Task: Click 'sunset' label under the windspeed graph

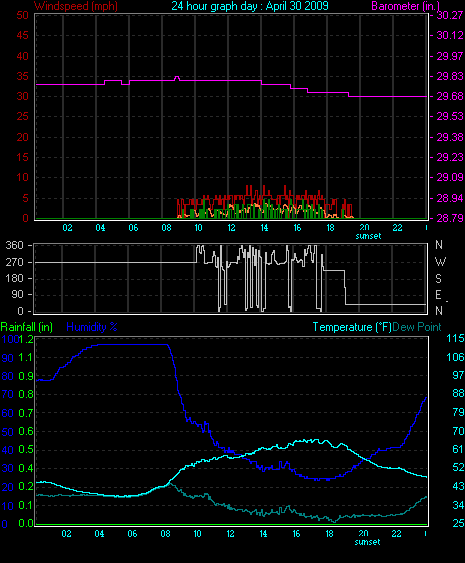Action: click(x=368, y=236)
